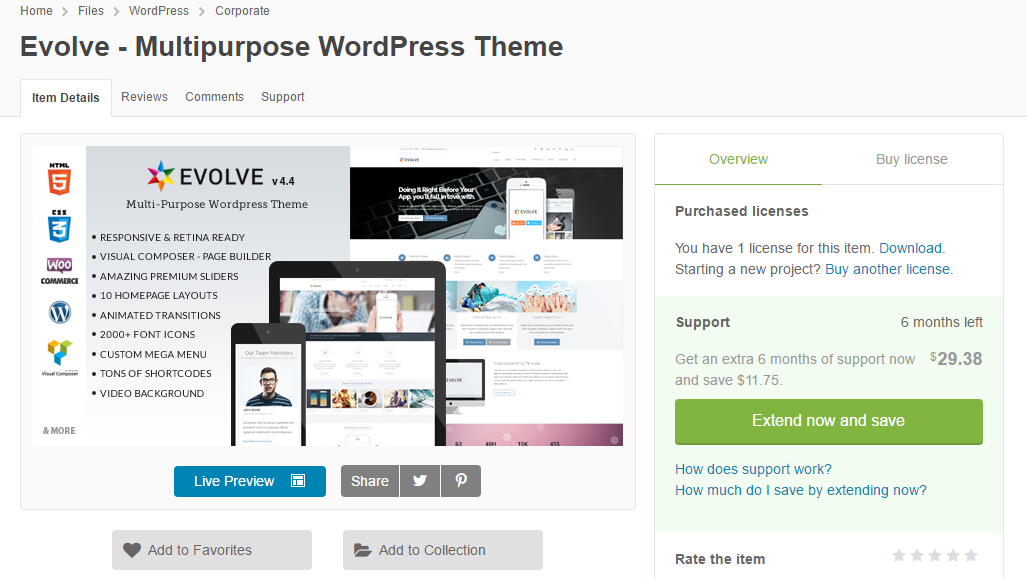This screenshot has width=1027, height=579.
Task: Select the Overview tab in sidebar
Action: click(x=738, y=159)
